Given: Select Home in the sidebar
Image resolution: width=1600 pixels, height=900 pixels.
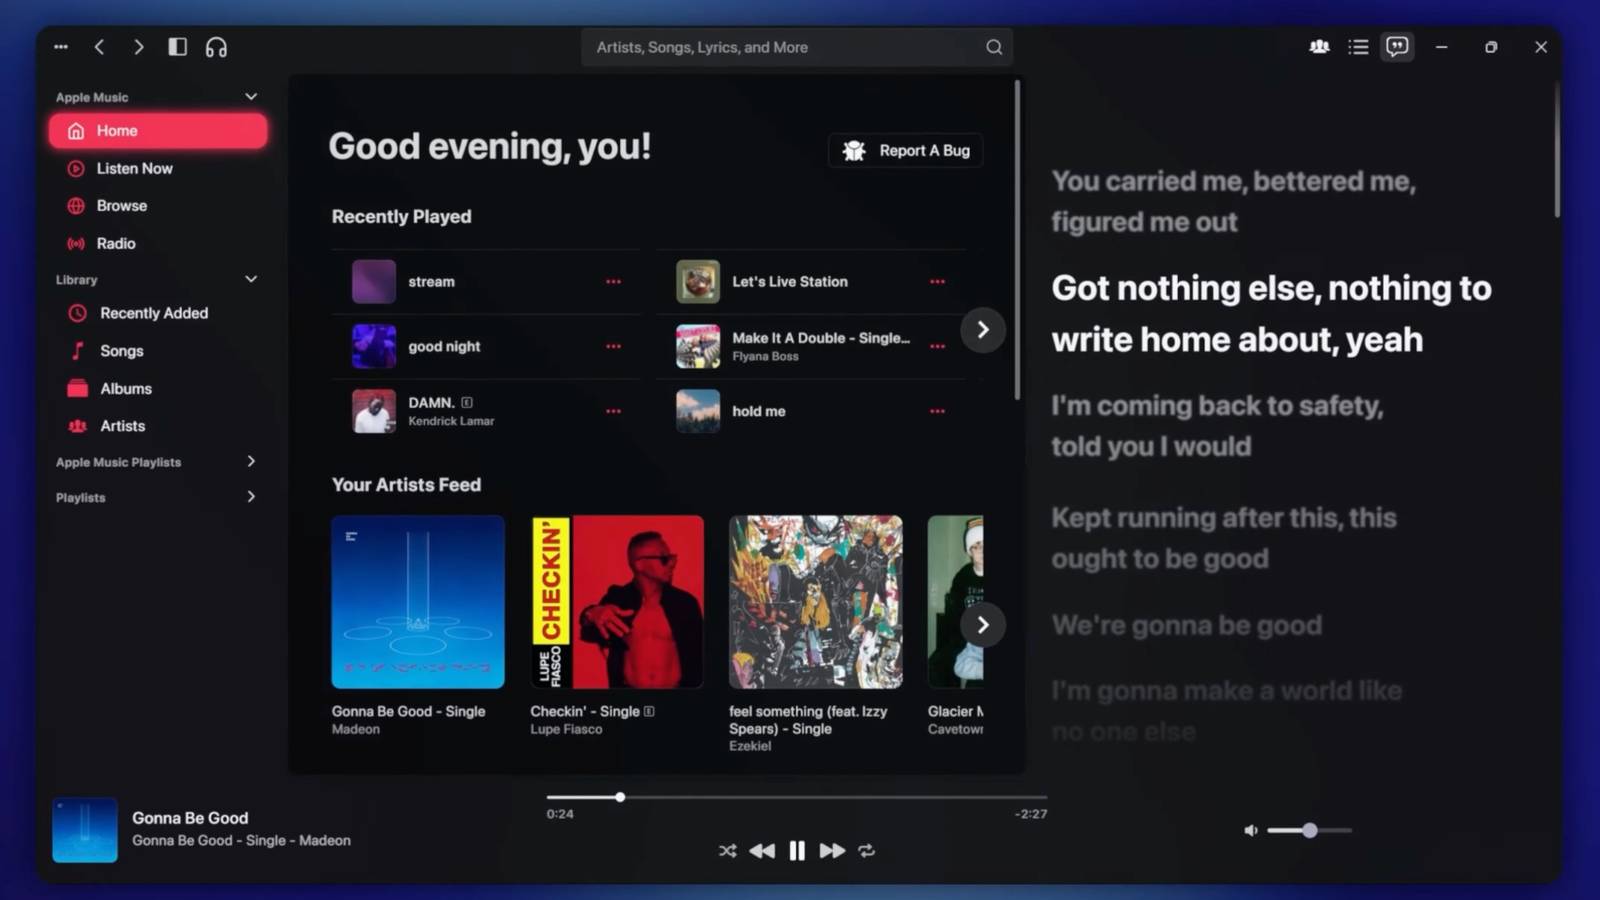Looking at the screenshot, I should pos(158,131).
